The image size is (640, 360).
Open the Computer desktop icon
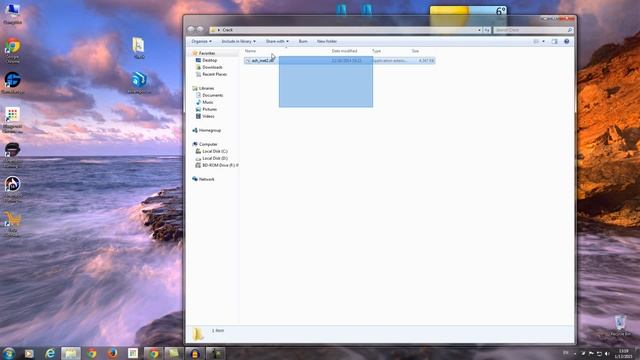point(13,13)
